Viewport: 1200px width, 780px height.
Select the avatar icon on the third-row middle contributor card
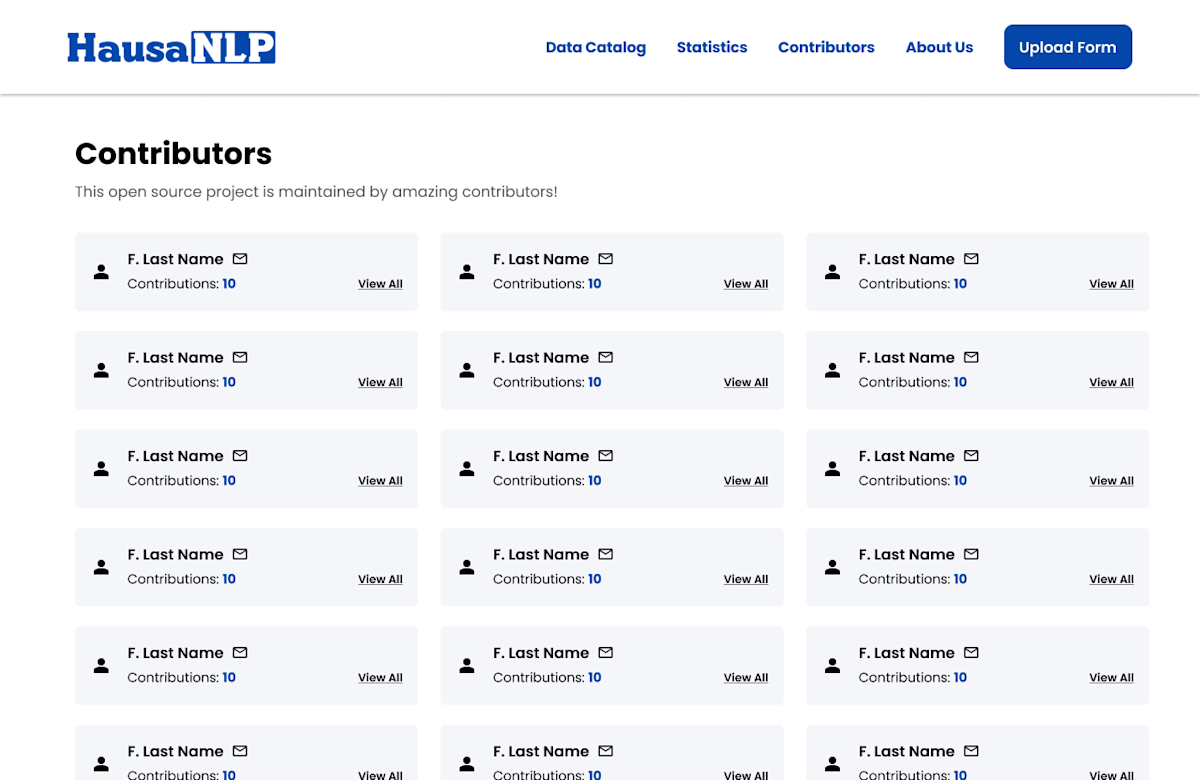(x=467, y=468)
